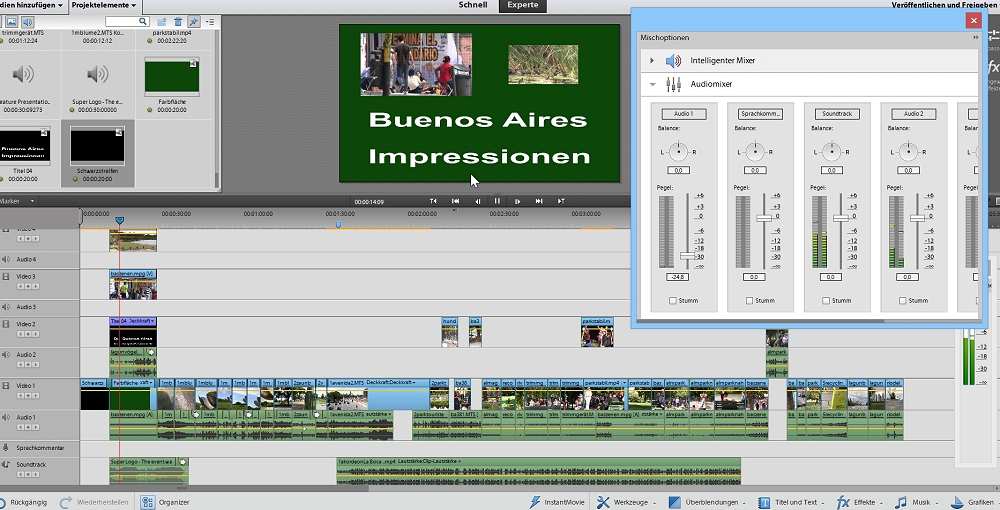Viewport: 1000px width, 510px height.
Task: Select the Farbfläche thumbnail
Action: [172, 75]
